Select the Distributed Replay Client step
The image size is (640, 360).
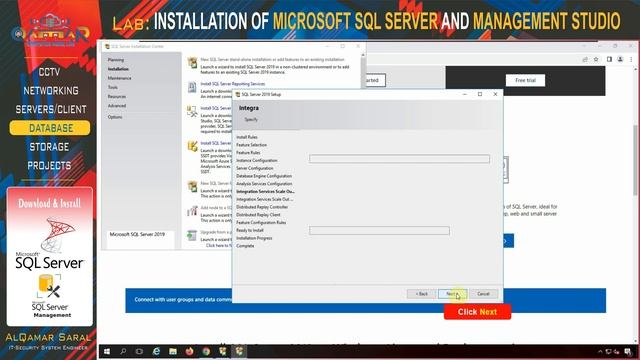pyautogui.click(x=258, y=215)
